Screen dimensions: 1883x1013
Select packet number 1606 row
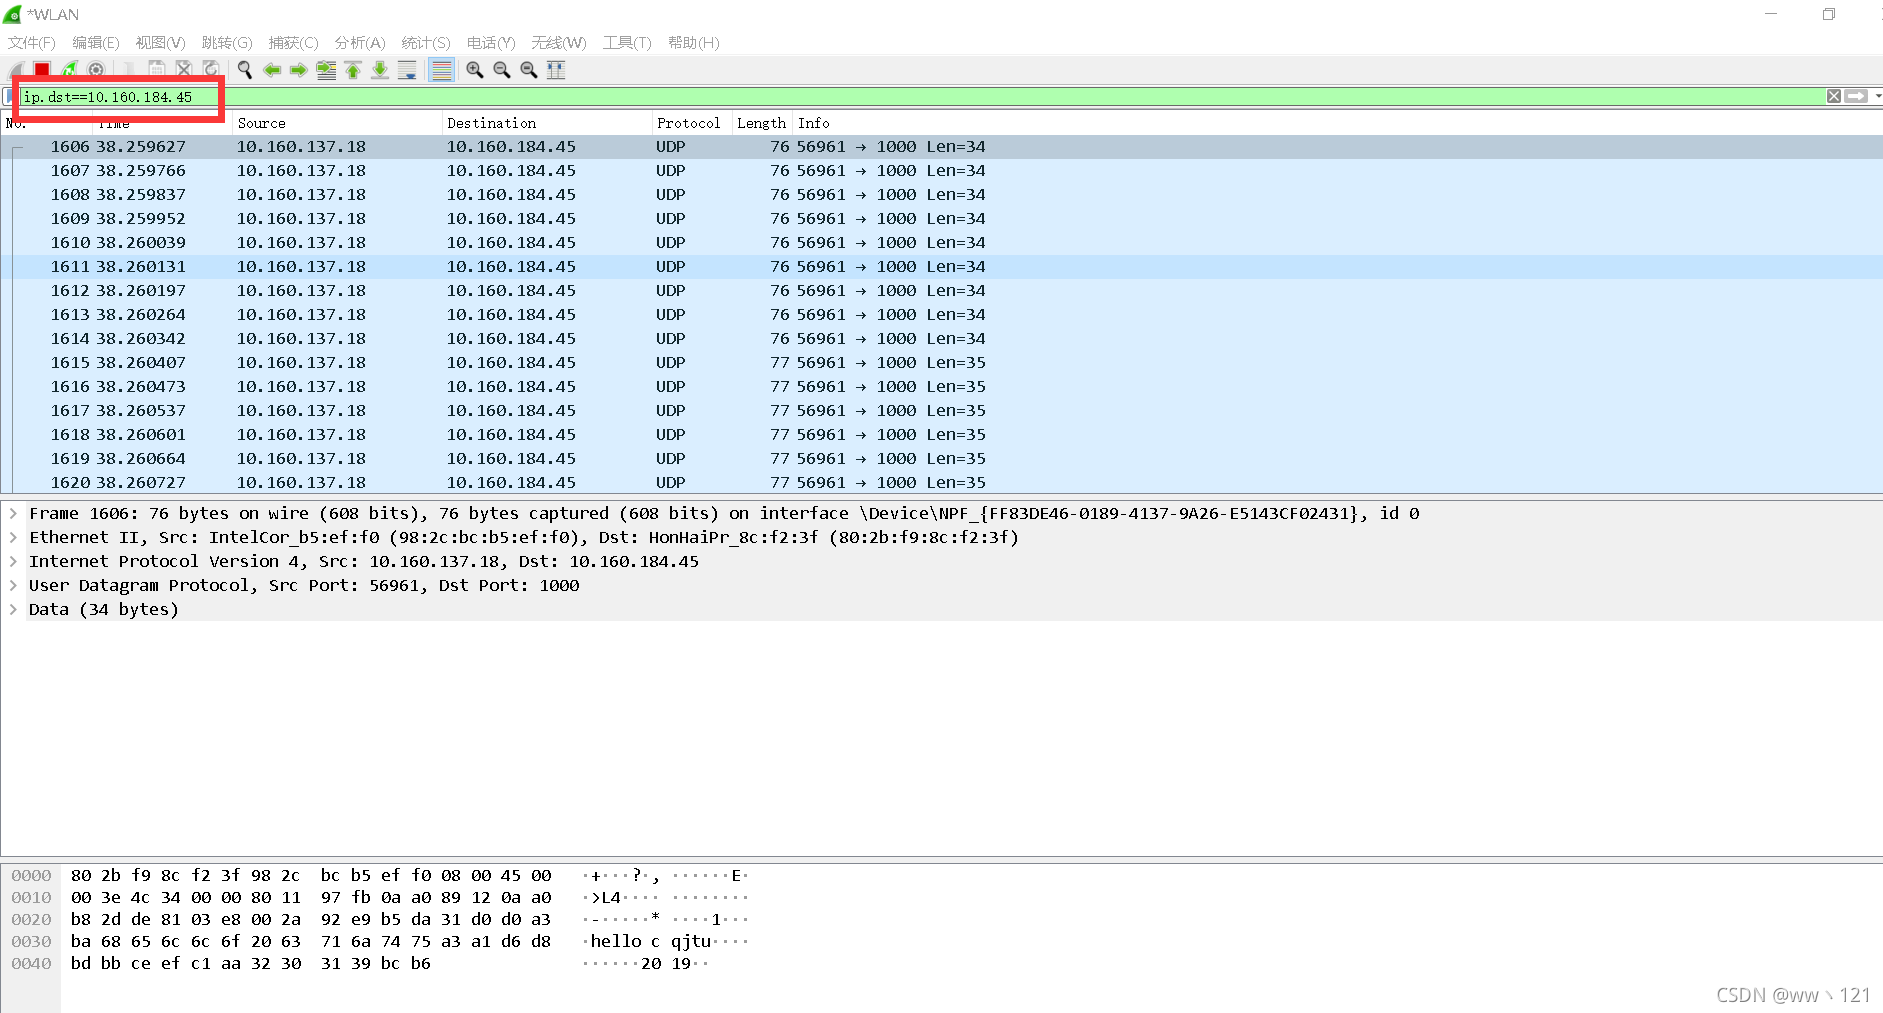941,146
